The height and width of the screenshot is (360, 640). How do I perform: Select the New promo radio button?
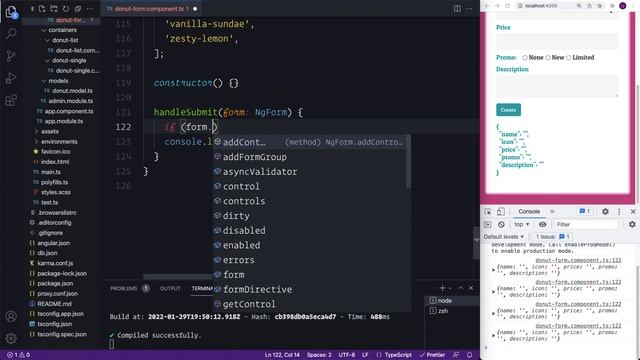click(548, 58)
